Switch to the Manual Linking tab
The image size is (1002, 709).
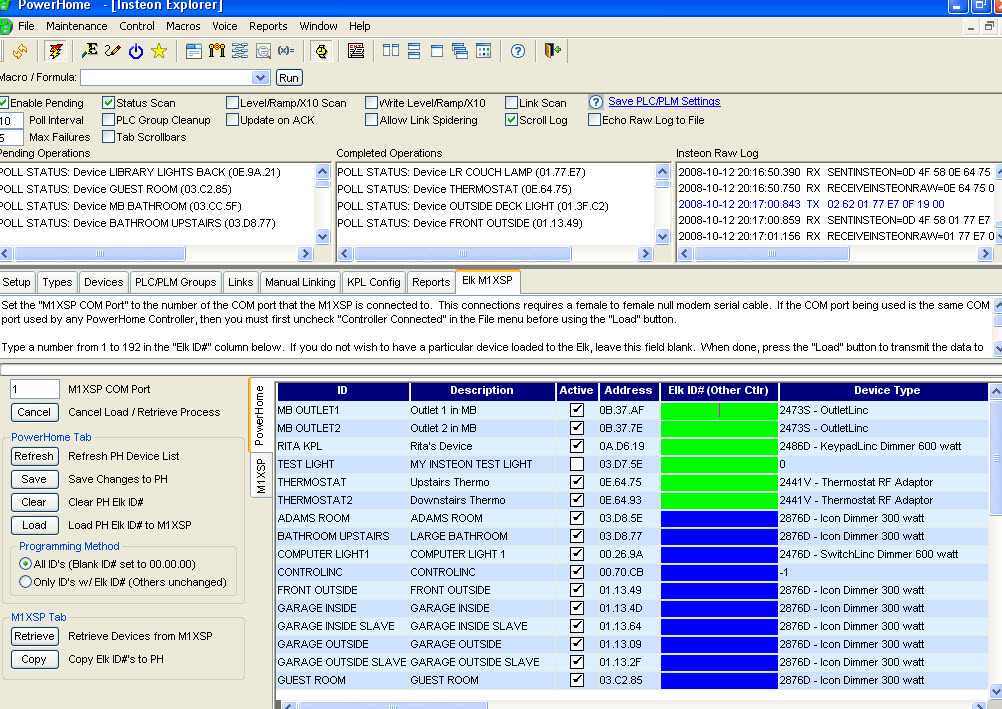tap(300, 282)
